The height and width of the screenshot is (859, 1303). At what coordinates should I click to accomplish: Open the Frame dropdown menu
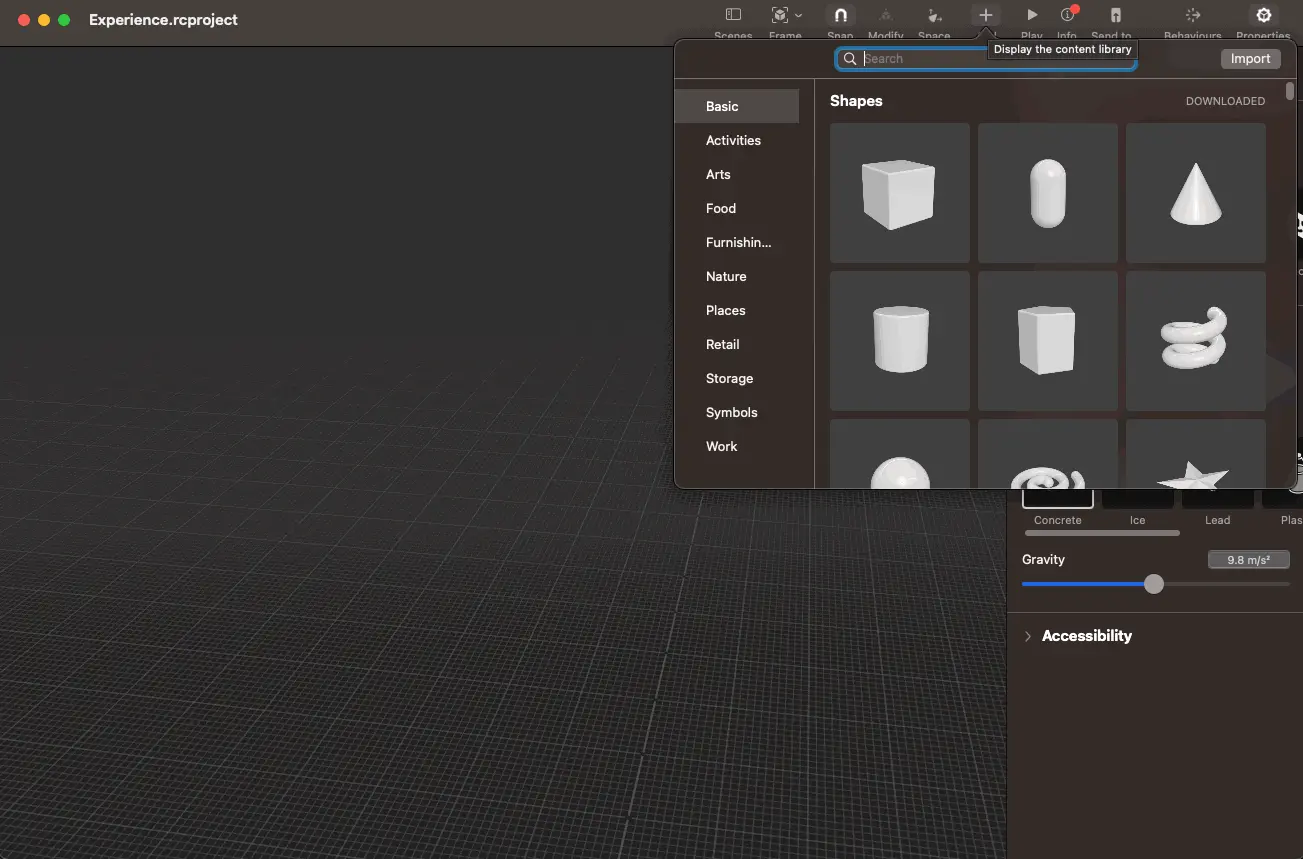point(786,16)
